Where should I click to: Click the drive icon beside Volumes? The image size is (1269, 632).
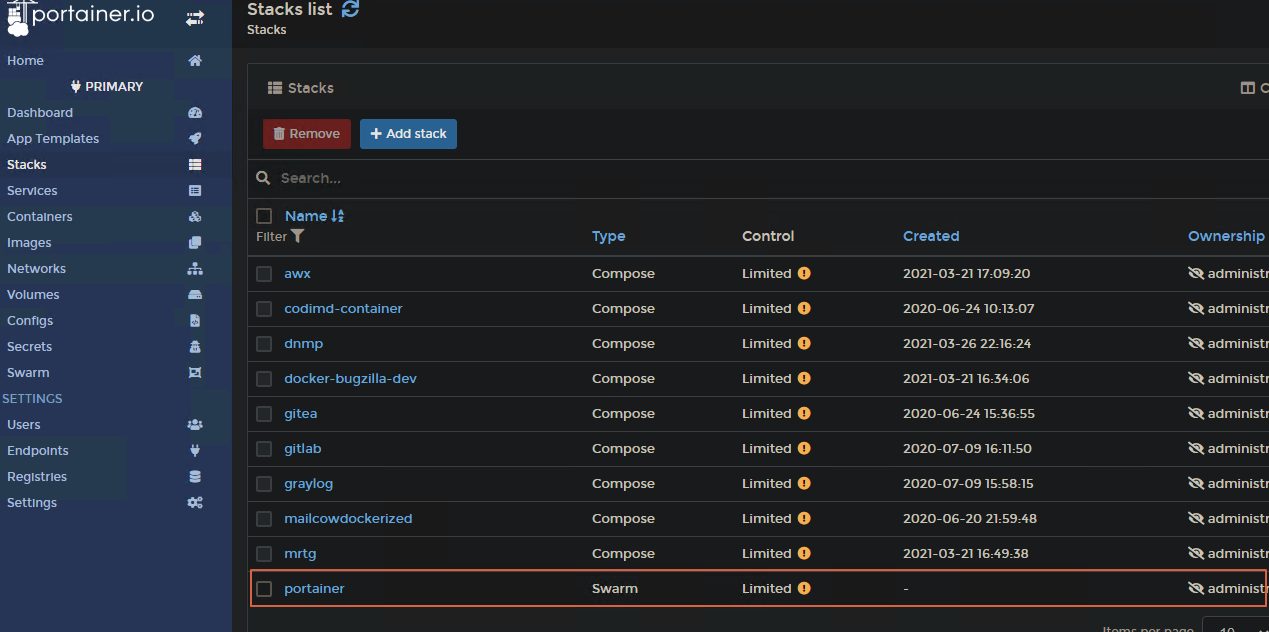(x=195, y=295)
